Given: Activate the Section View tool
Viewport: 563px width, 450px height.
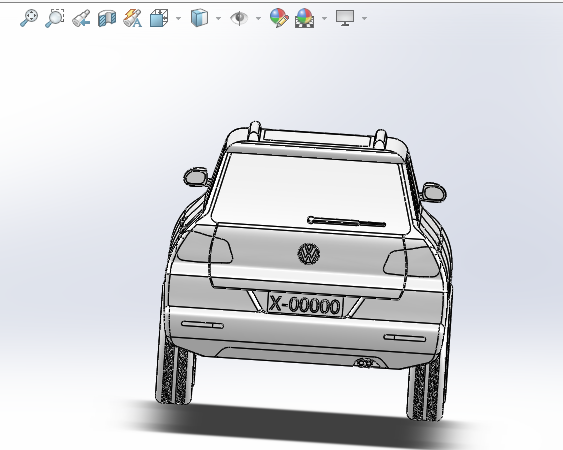Looking at the screenshot, I should pyautogui.click(x=107, y=18).
